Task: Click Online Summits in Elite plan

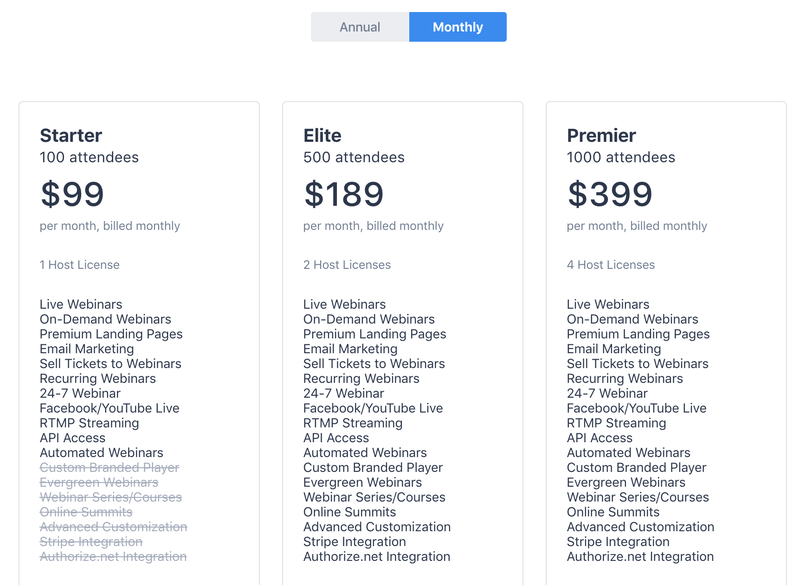Action: tap(349, 512)
